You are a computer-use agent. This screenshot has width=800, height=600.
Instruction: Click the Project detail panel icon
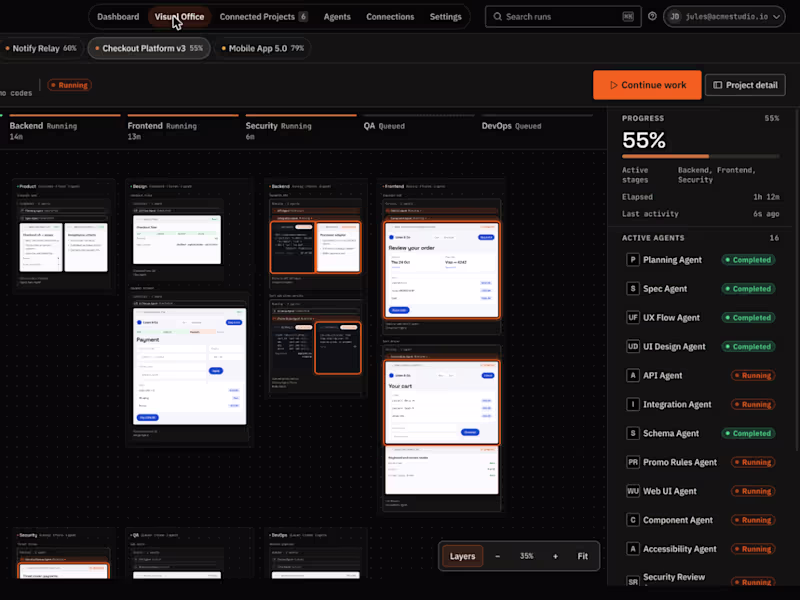coord(717,85)
